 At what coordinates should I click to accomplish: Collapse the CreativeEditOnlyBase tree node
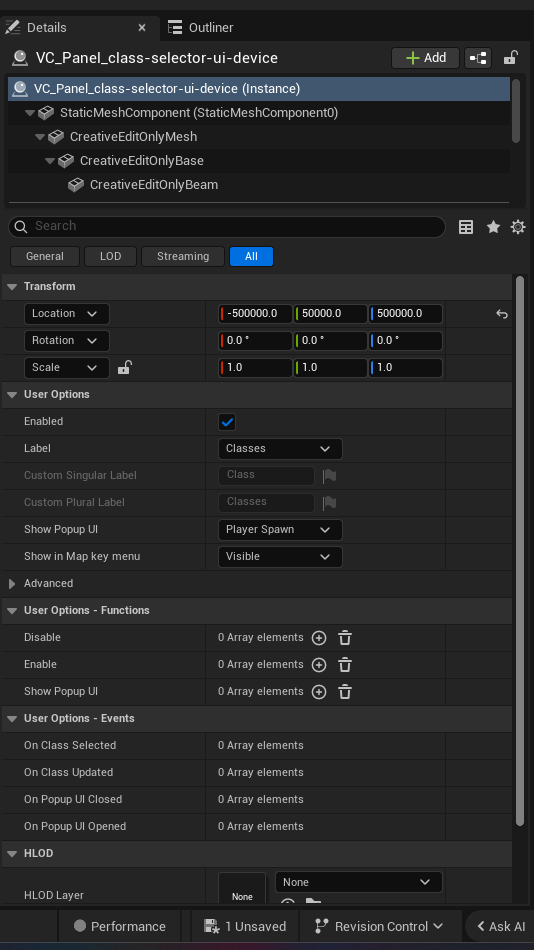coord(50,161)
